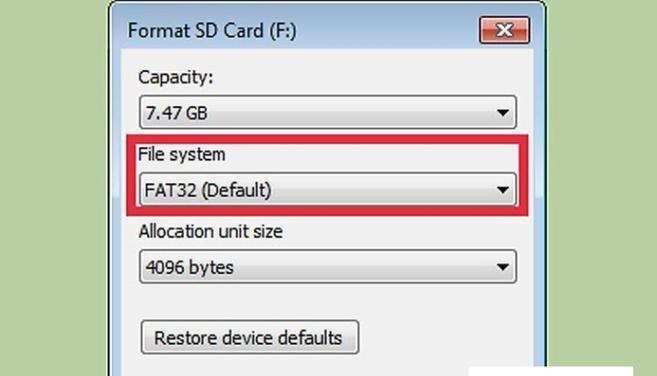This screenshot has width=657, height=376.
Task: Click the black triangle beside FAT32 (Default)
Action: click(503, 190)
